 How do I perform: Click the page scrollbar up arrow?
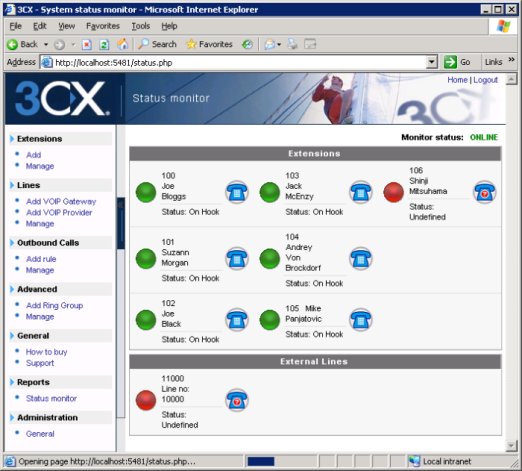tap(511, 79)
